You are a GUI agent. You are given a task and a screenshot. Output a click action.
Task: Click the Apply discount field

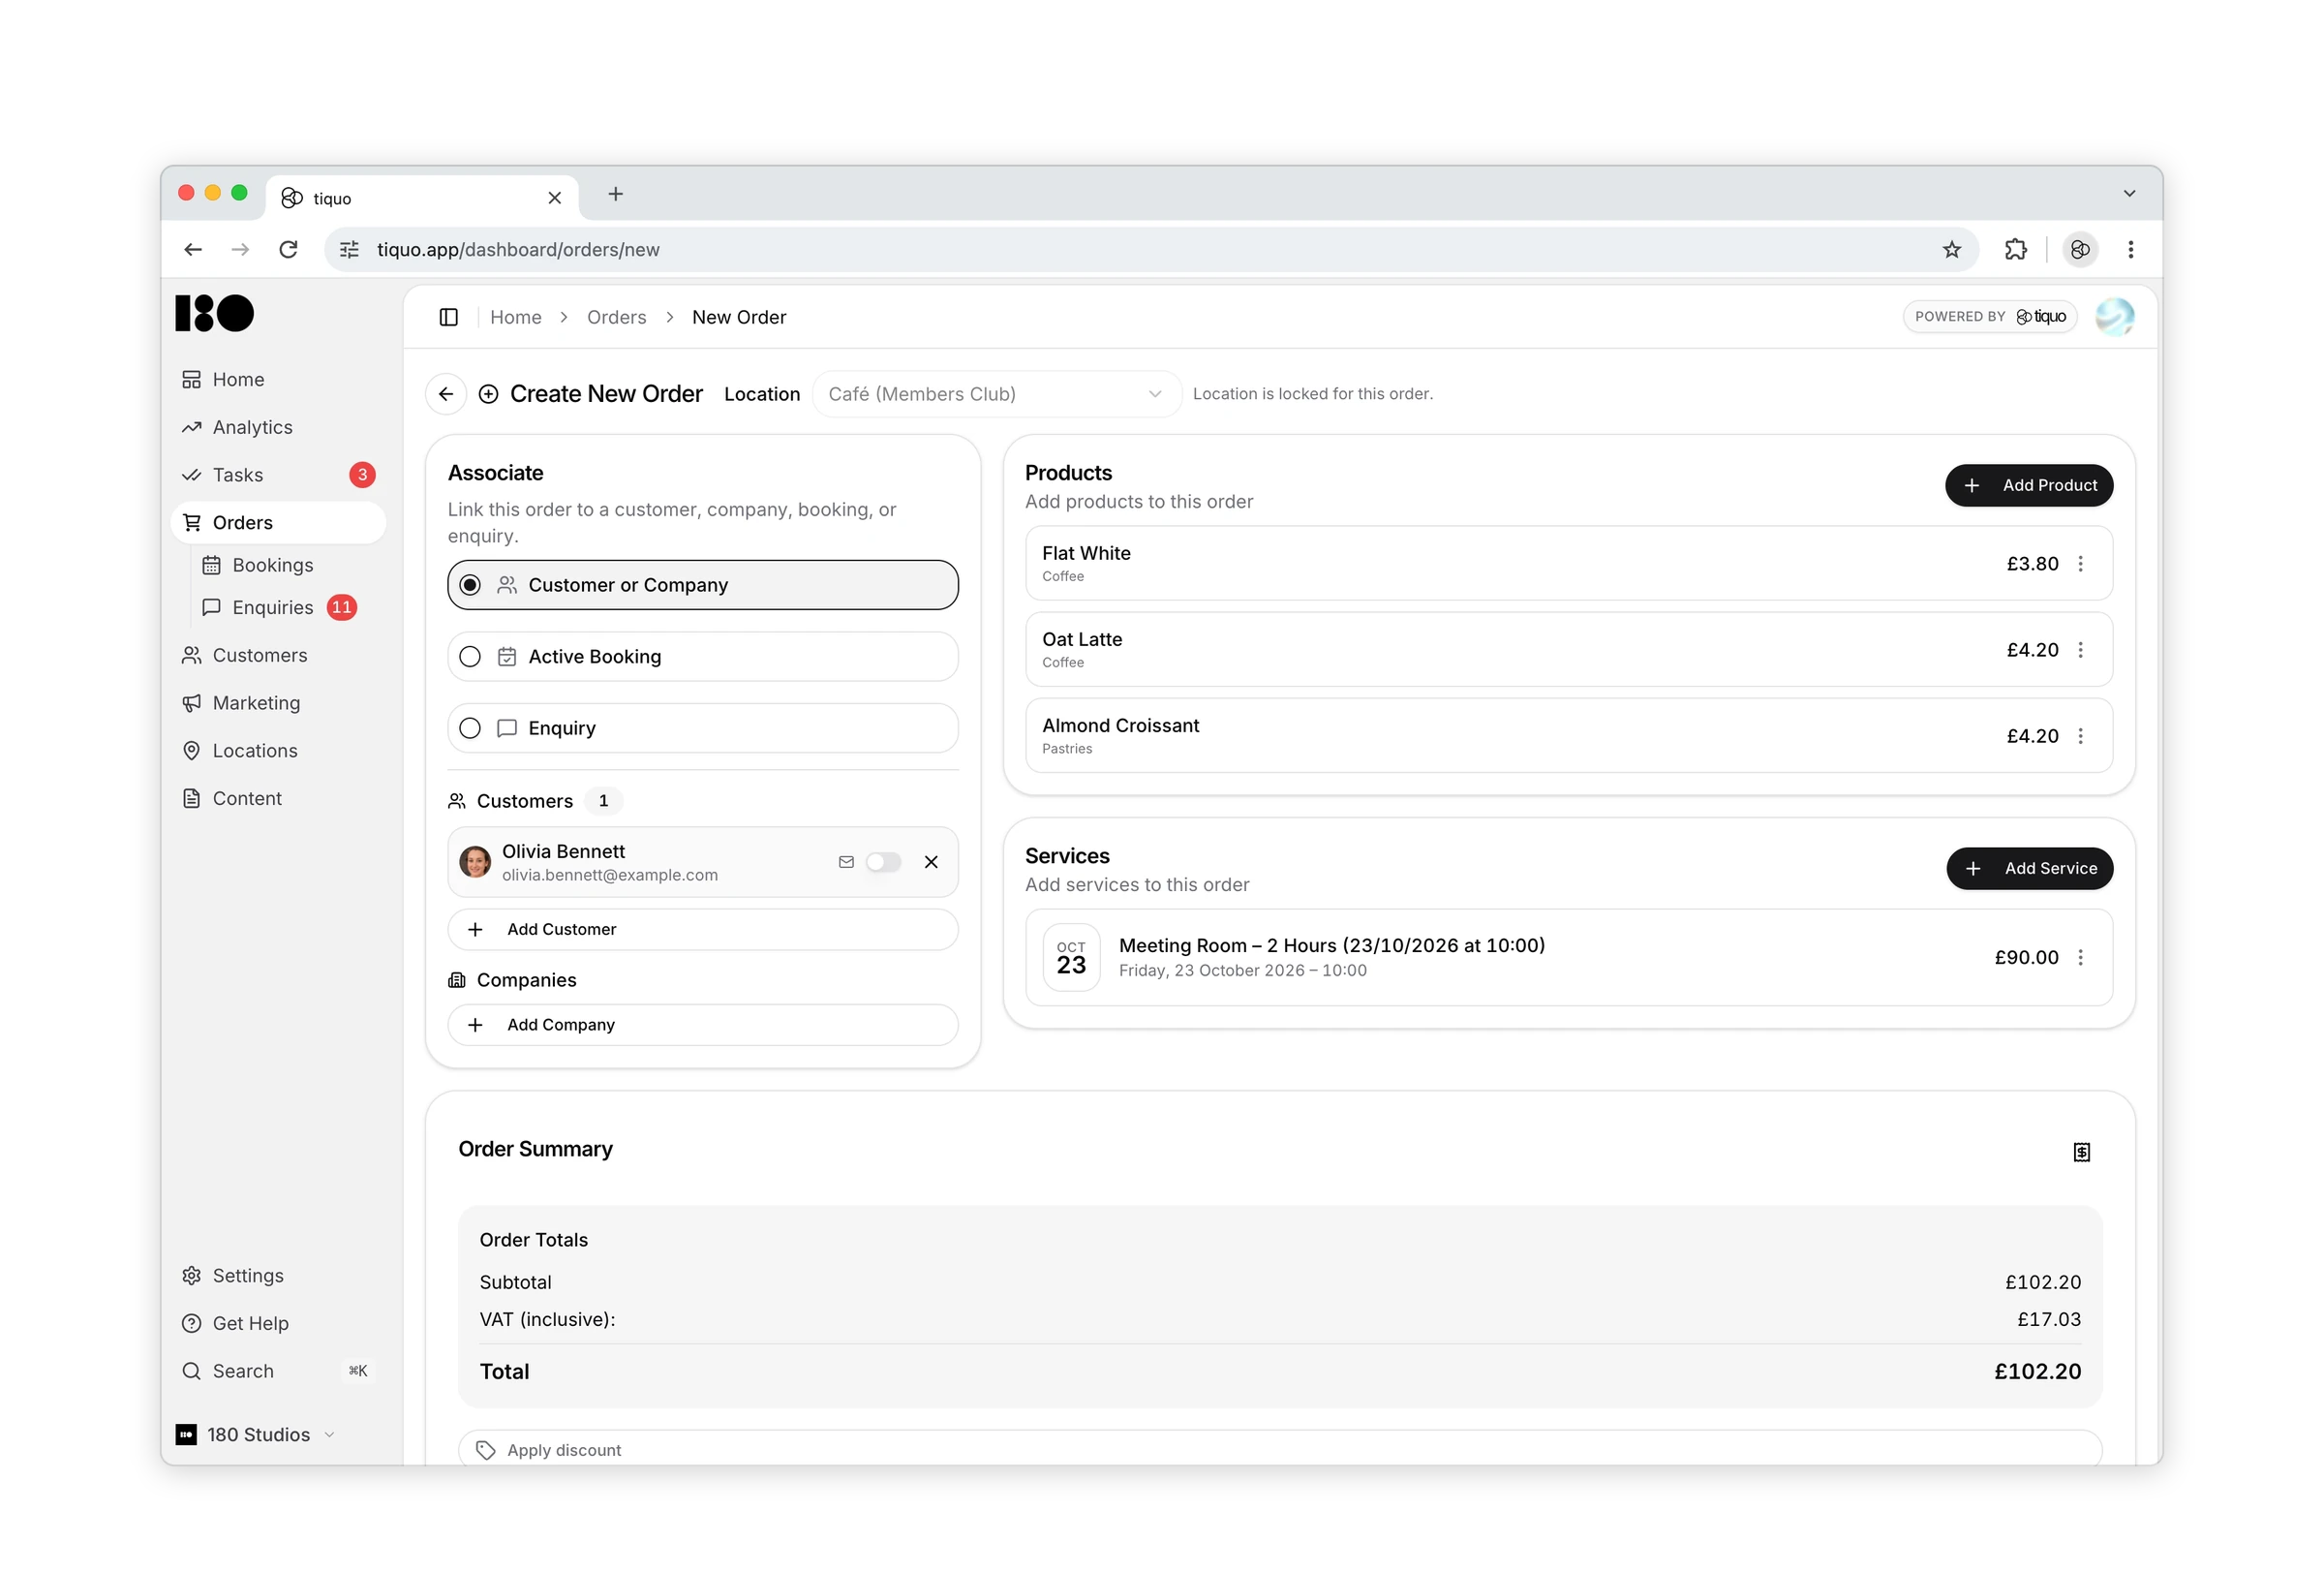point(1280,1450)
